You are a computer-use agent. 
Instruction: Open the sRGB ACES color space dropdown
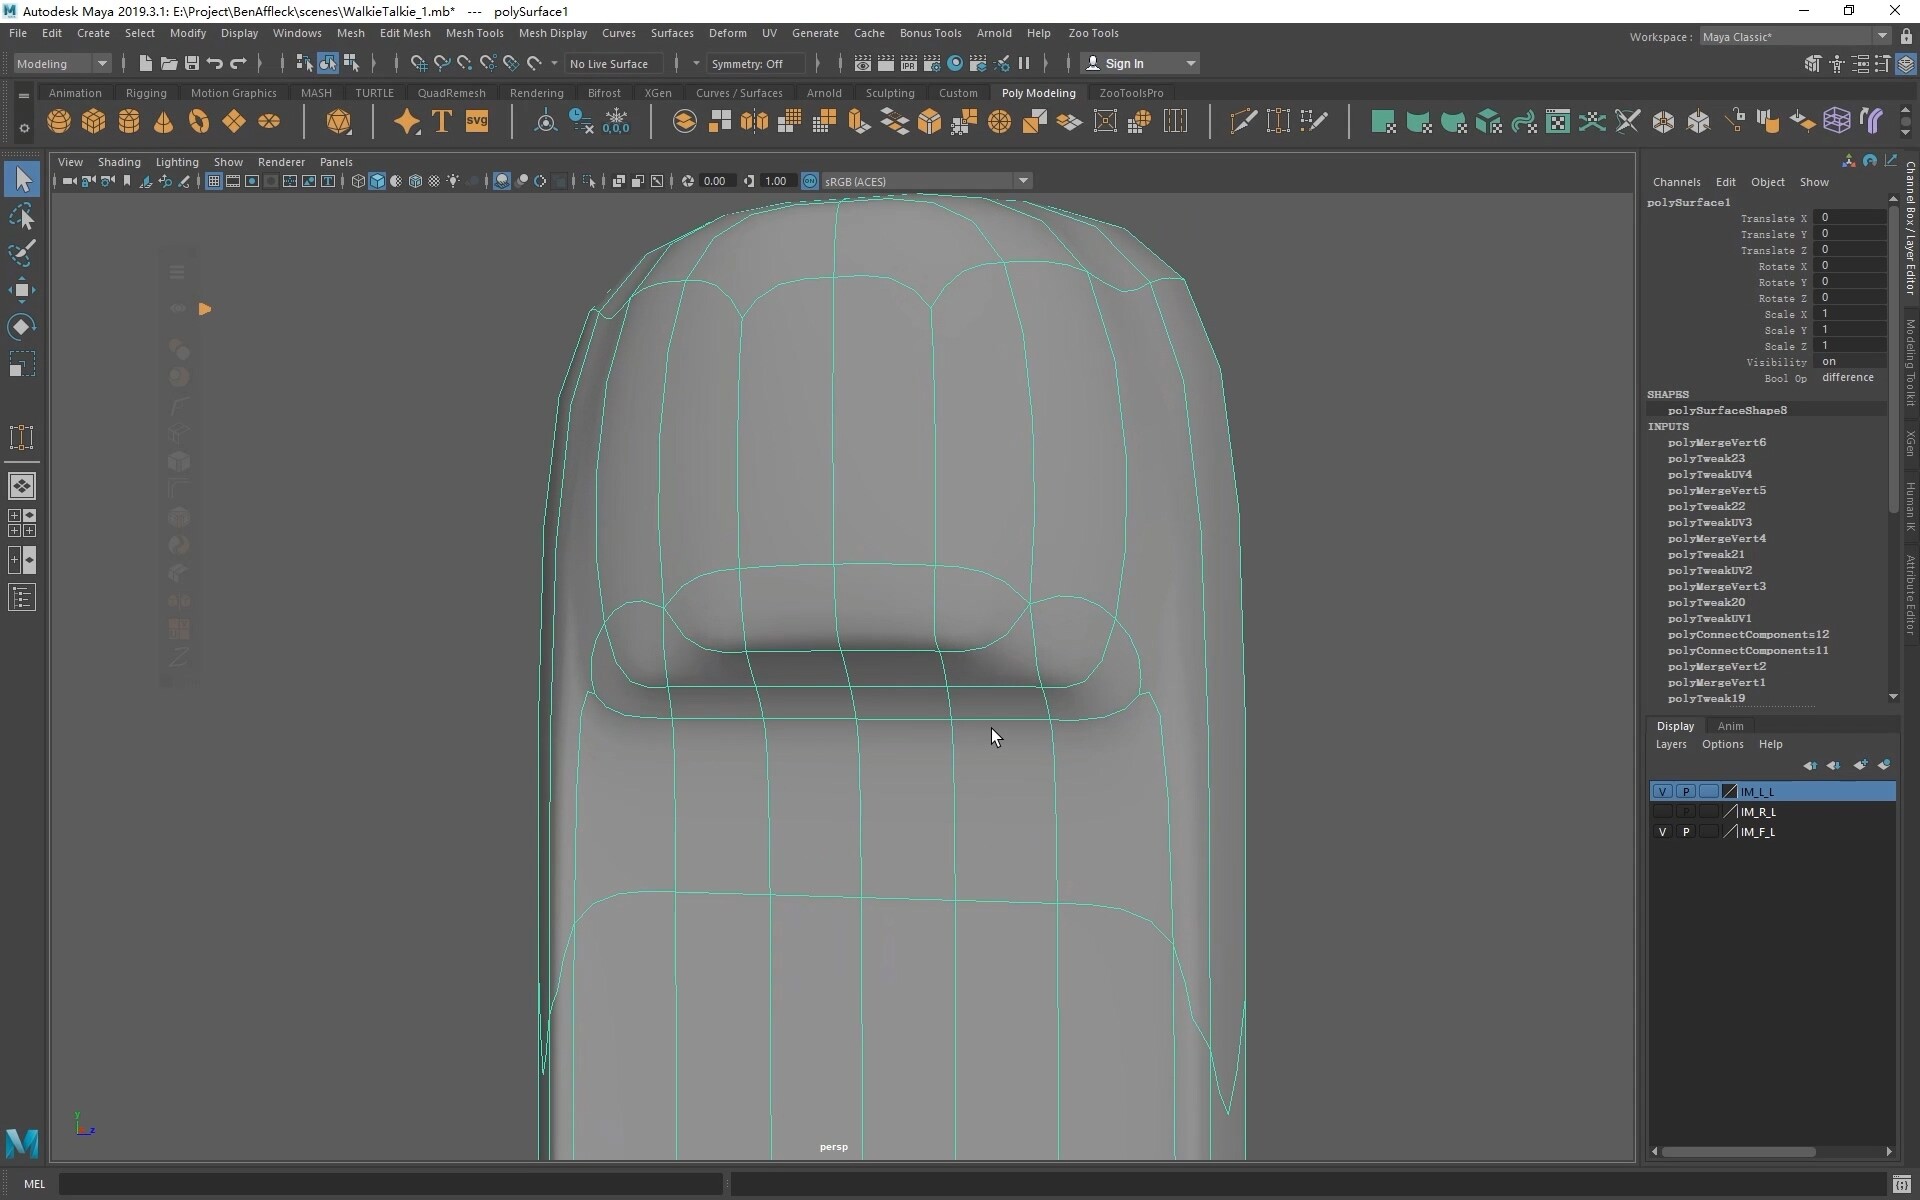coord(1022,181)
